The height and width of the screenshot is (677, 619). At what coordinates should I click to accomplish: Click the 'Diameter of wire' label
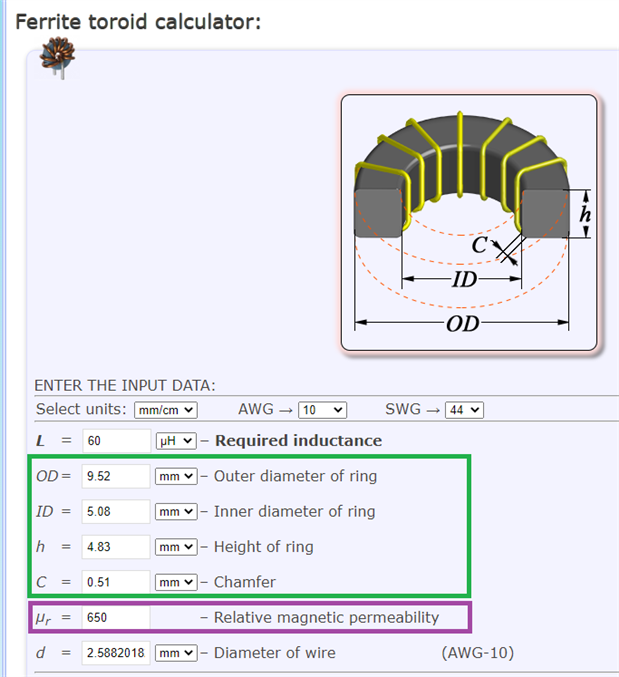pyautogui.click(x=275, y=653)
